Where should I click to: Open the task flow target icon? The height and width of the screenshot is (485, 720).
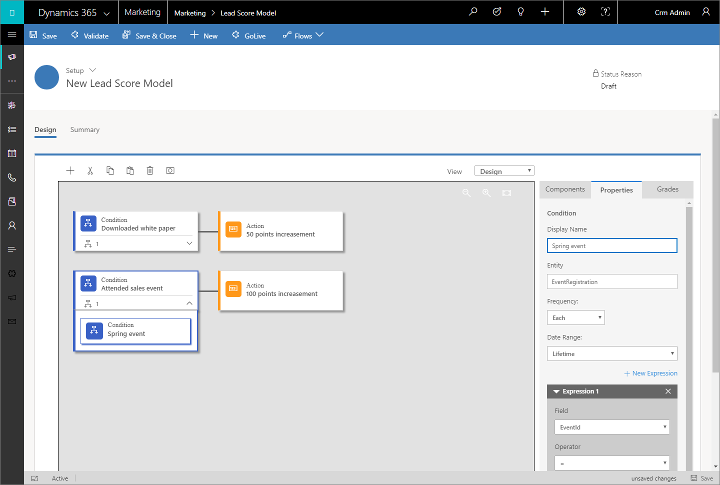pos(497,12)
